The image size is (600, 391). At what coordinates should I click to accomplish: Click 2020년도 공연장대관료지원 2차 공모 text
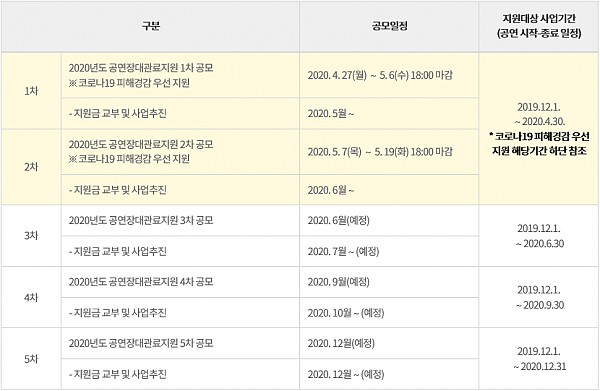[141, 145]
